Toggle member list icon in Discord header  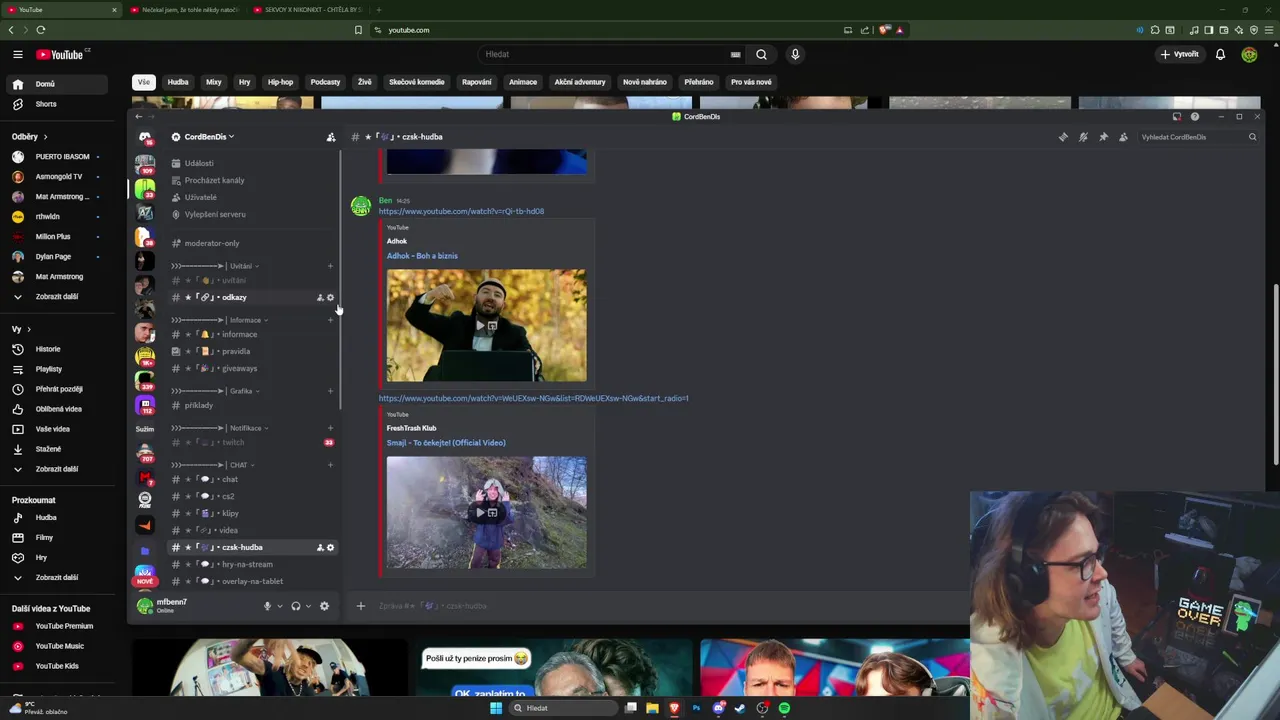1123,137
